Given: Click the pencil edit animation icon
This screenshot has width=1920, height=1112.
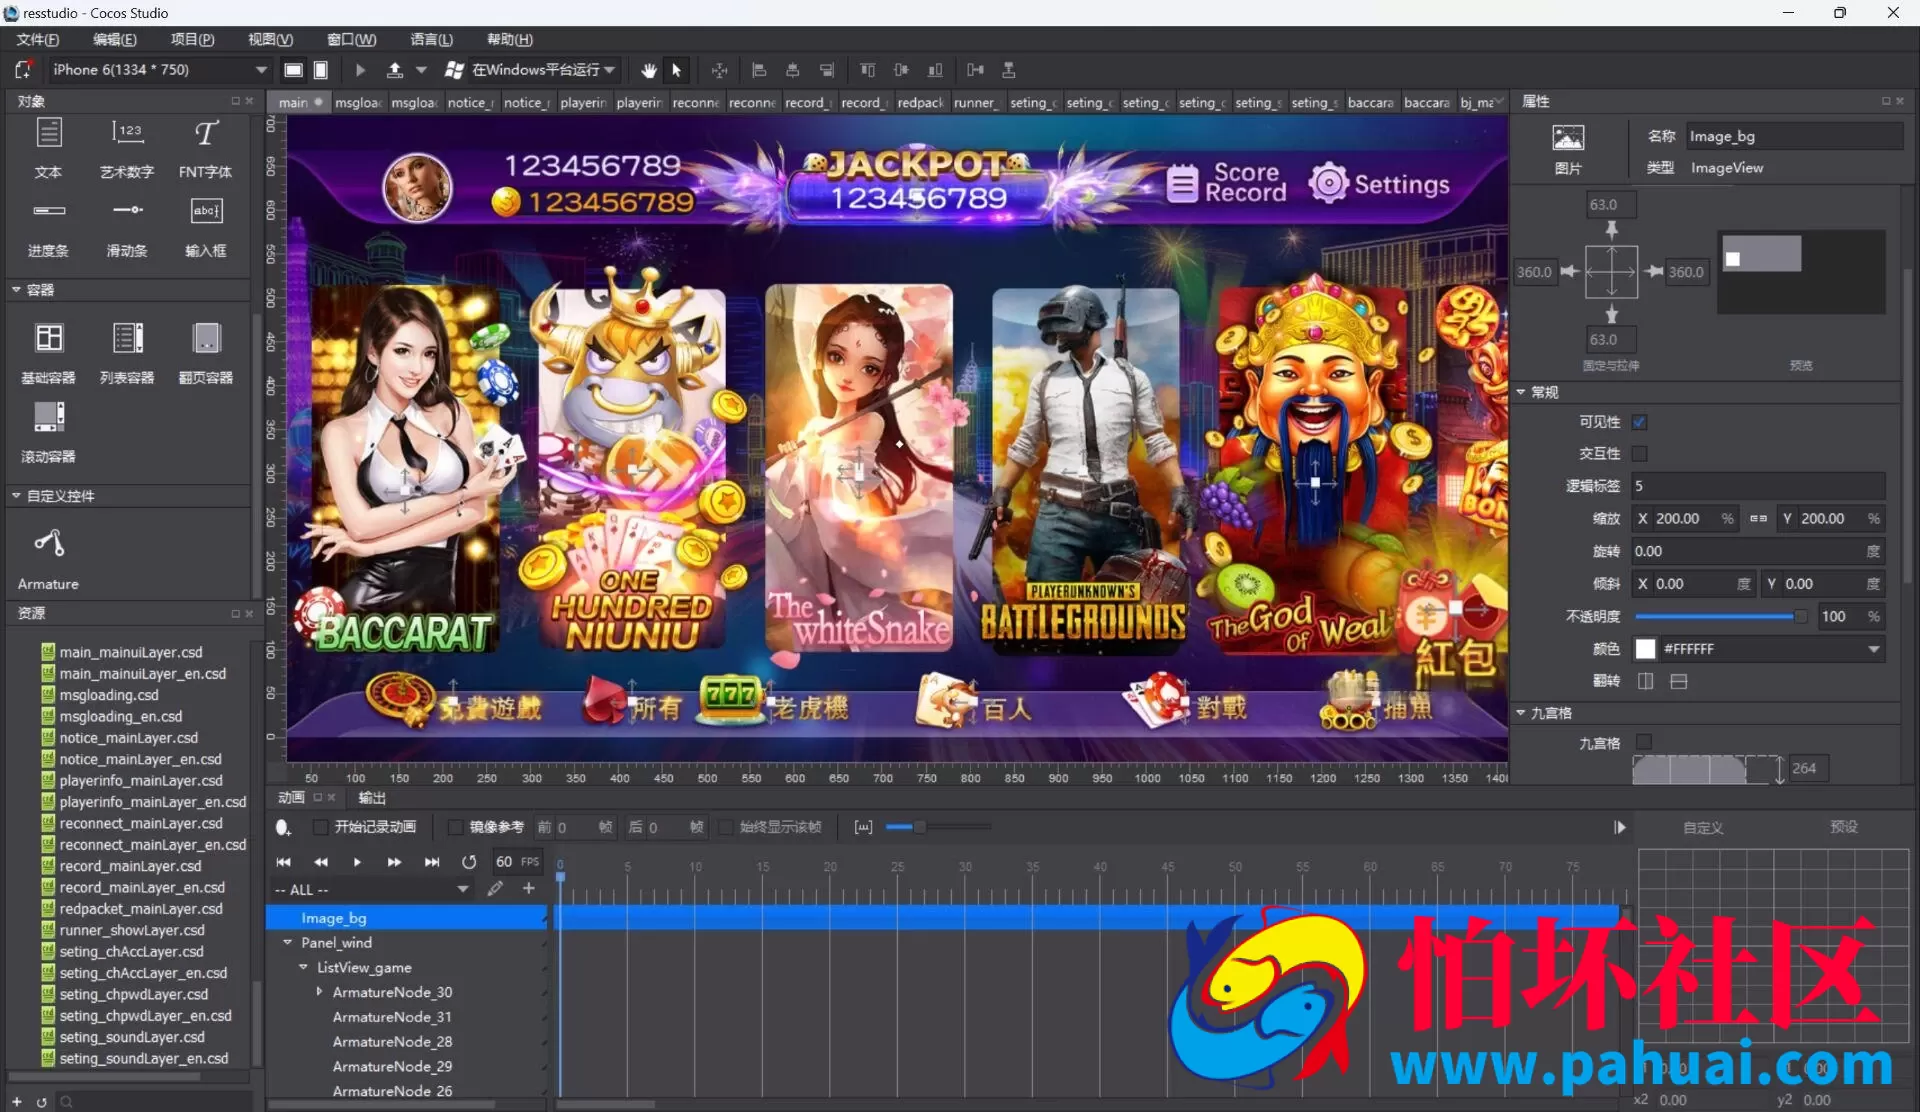Looking at the screenshot, I should click(x=495, y=888).
